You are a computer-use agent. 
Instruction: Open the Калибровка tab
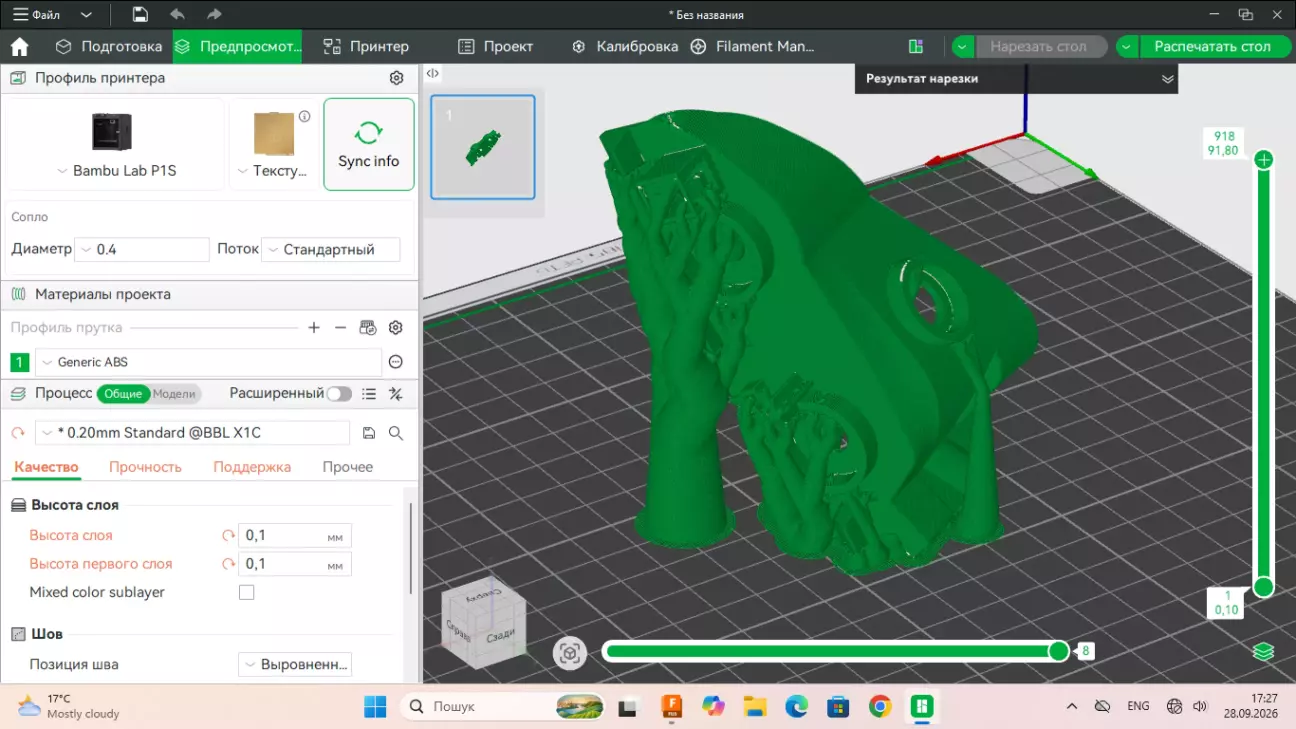tap(625, 47)
